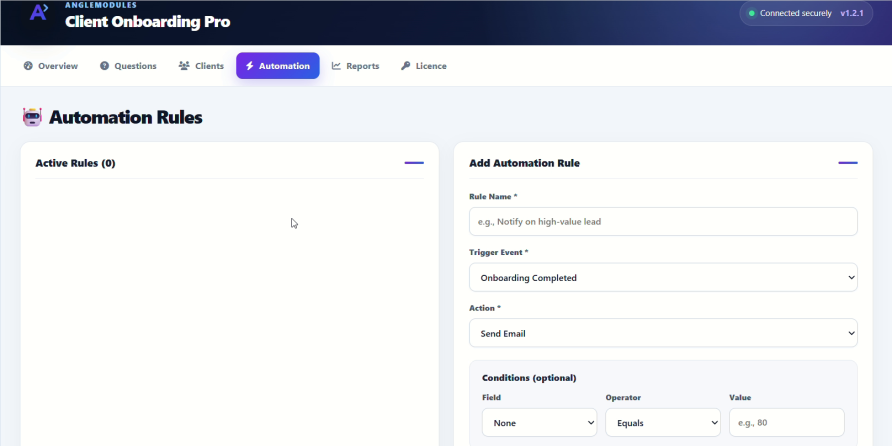Click the Client Onboarding Pro title
Viewport: 892px width, 446px height.
pos(148,22)
